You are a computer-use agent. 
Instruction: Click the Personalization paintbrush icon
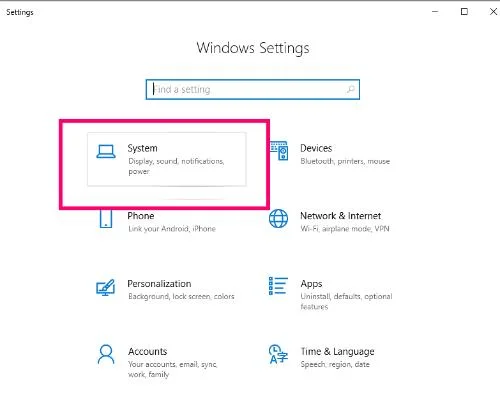pos(106,287)
